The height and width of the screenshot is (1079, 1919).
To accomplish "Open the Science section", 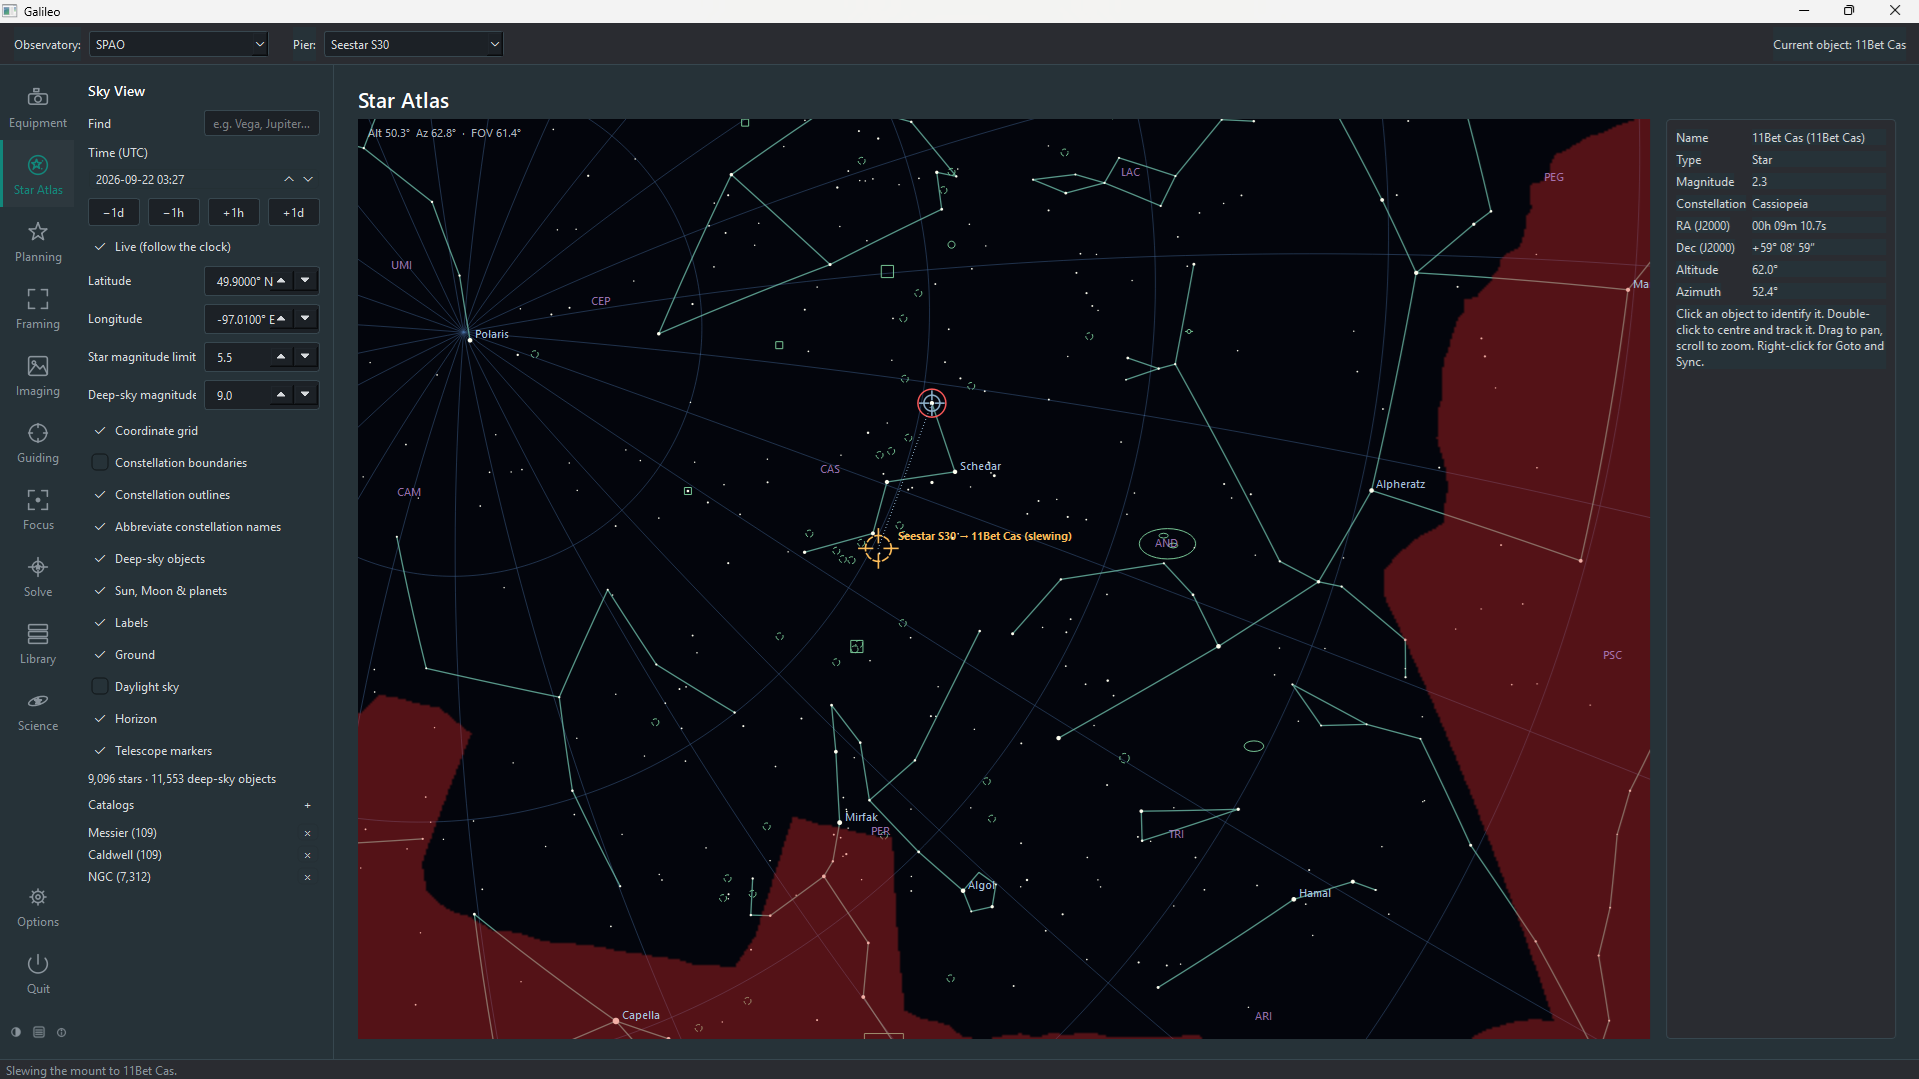I will click(38, 710).
